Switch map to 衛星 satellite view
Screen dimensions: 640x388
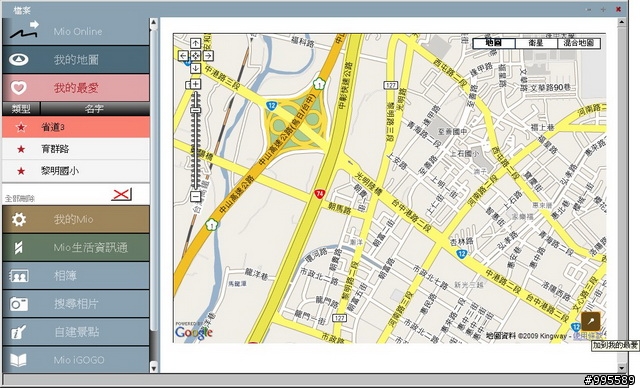pos(536,43)
